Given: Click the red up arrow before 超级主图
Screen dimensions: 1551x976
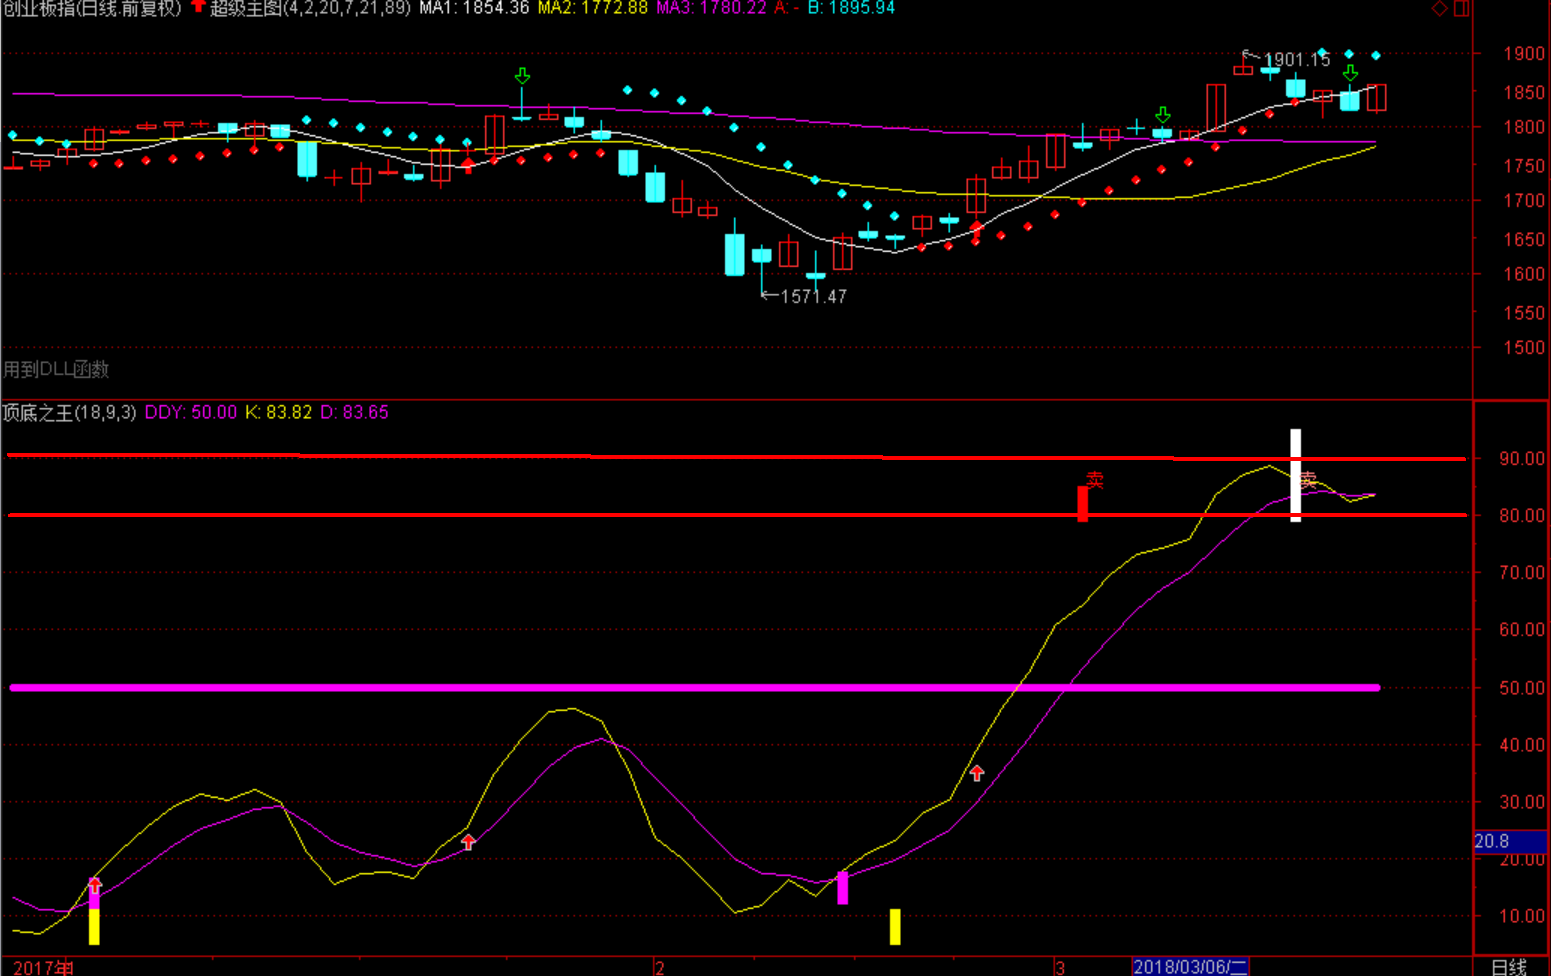Looking at the screenshot, I should click(198, 6).
